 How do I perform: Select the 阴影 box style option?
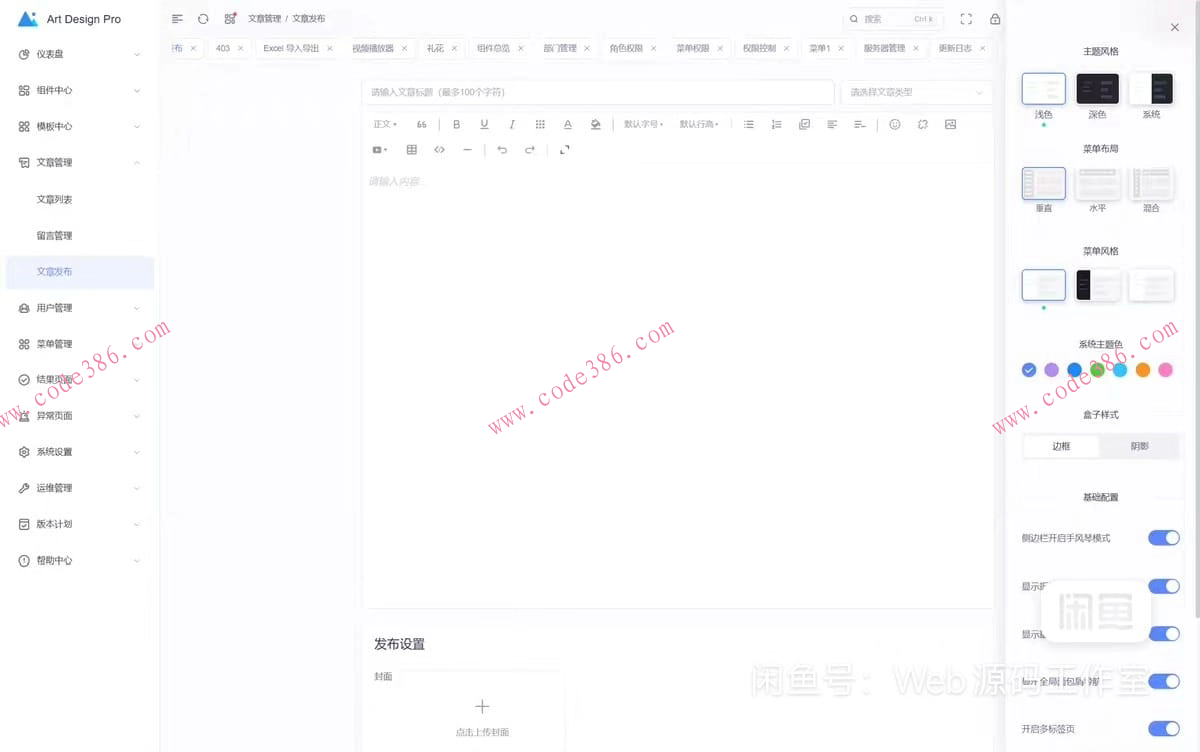pyautogui.click(x=1140, y=446)
